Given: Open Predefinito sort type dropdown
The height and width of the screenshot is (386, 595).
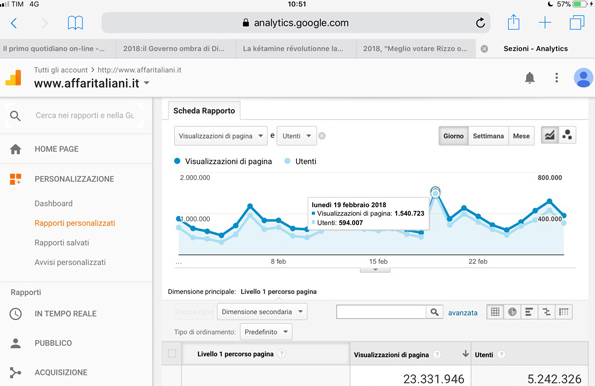Looking at the screenshot, I should point(266,332).
